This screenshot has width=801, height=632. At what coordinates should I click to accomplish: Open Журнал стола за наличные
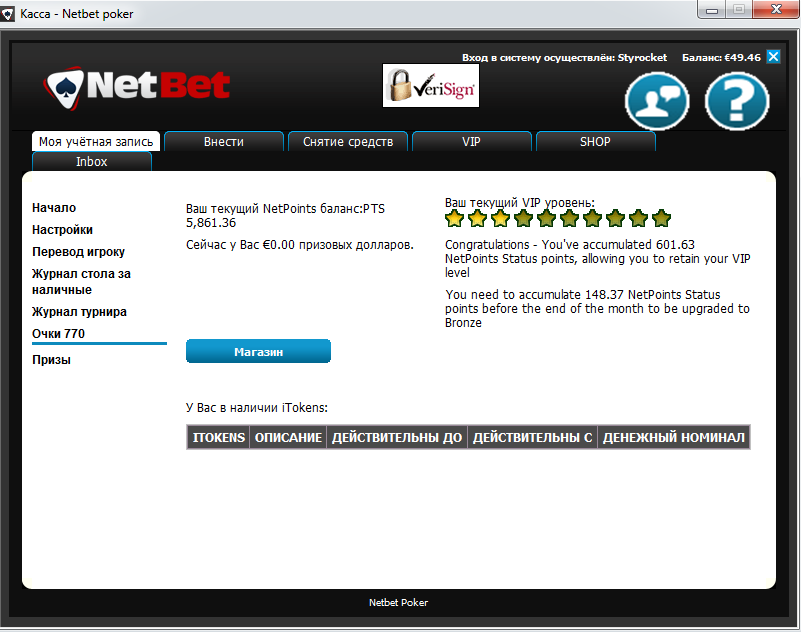point(81,282)
